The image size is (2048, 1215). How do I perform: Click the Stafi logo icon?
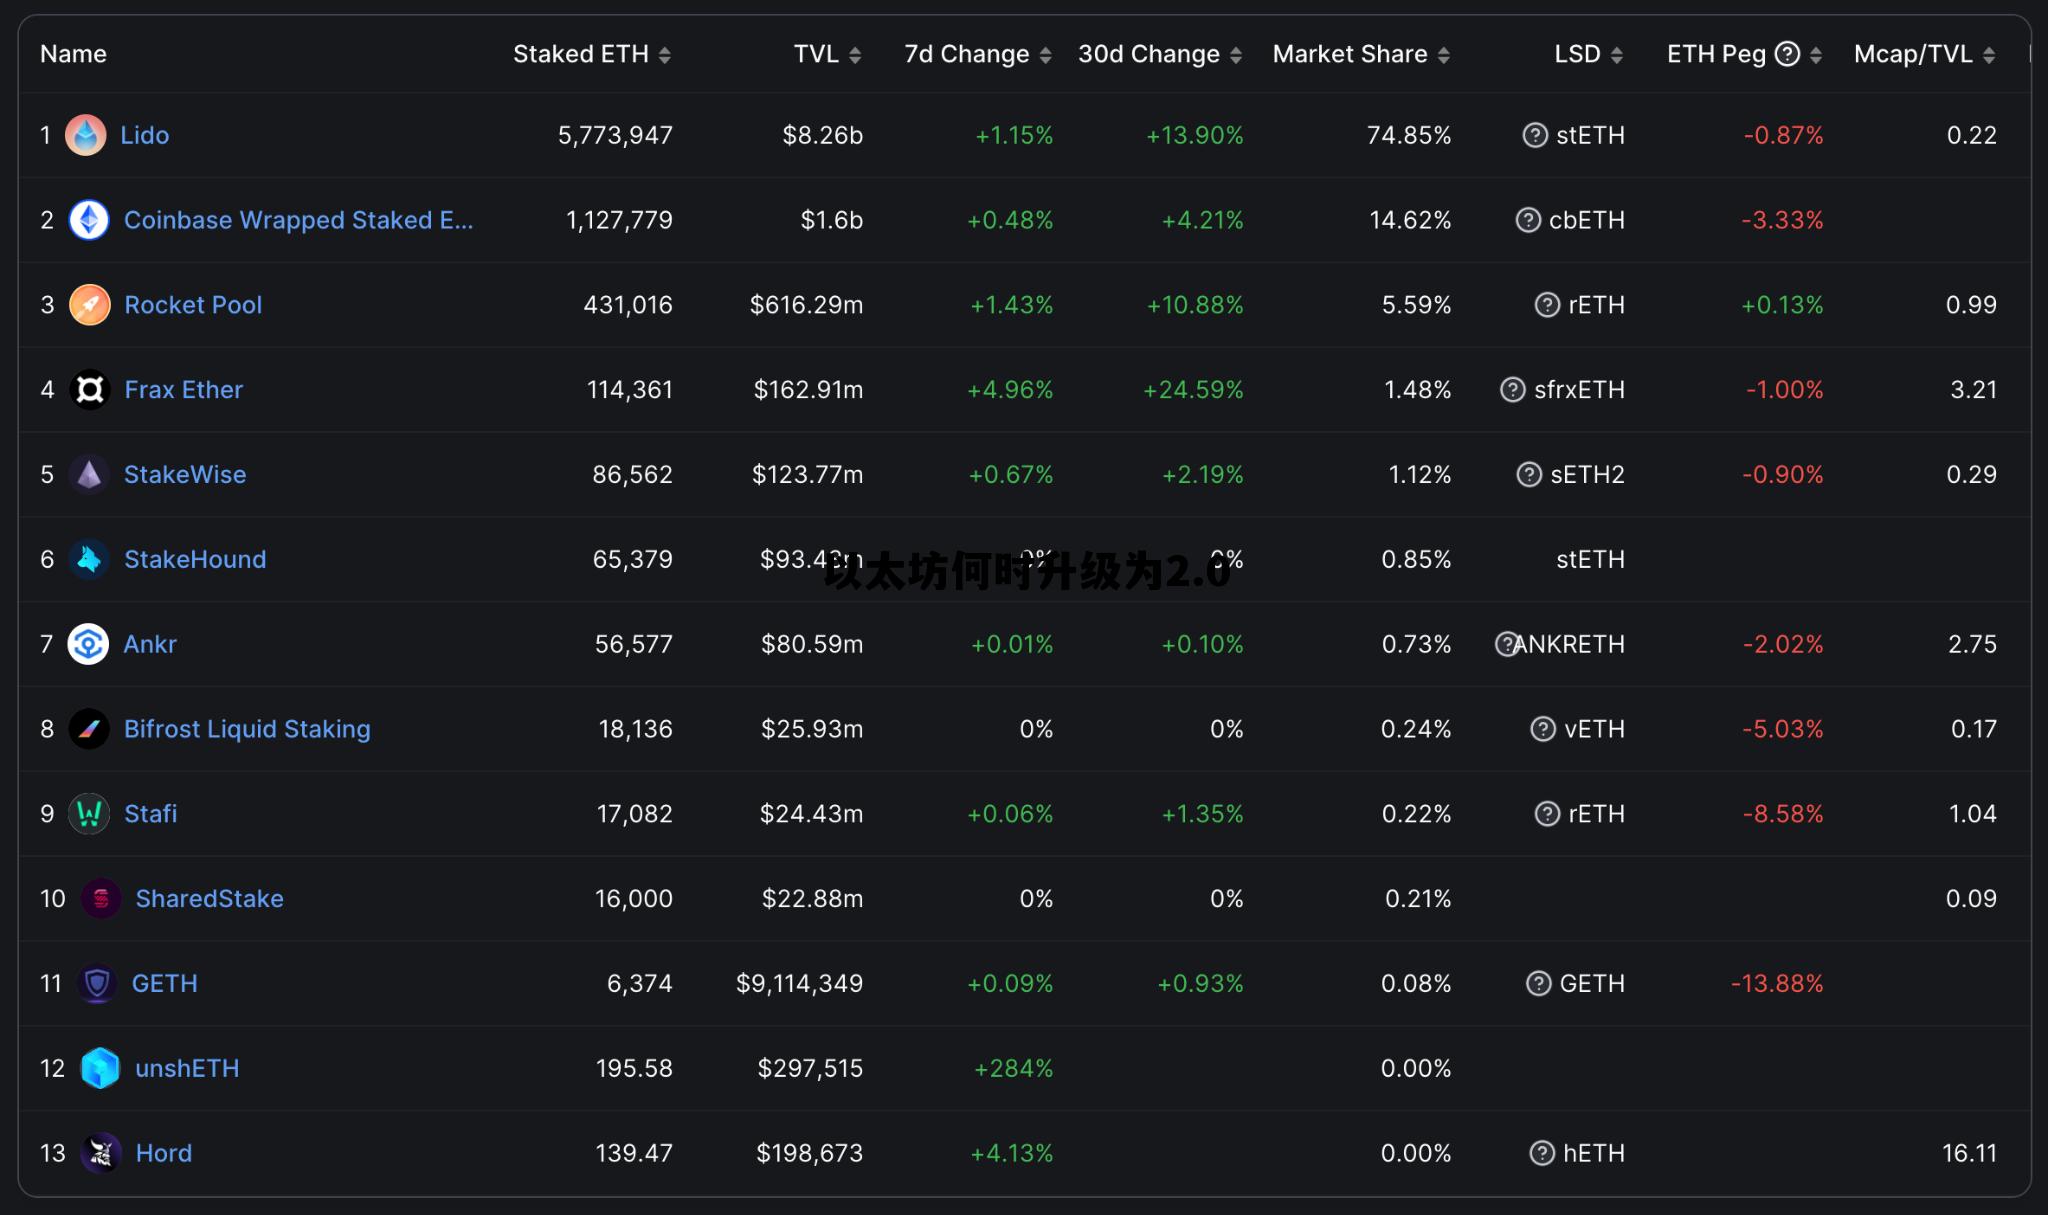[89, 814]
